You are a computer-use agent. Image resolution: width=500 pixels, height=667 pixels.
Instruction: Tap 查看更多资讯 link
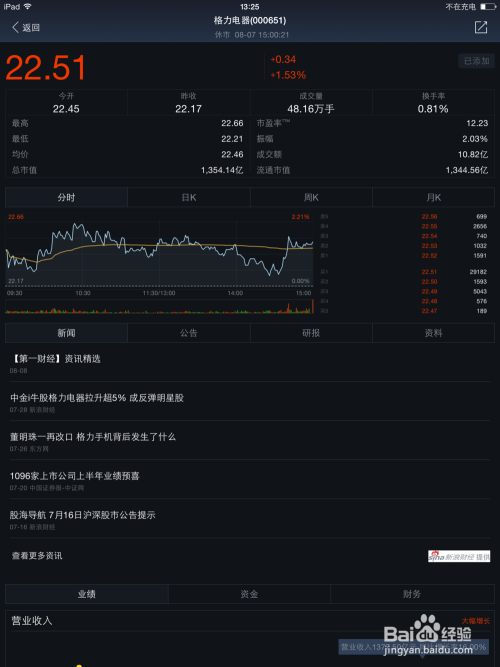click(37, 556)
